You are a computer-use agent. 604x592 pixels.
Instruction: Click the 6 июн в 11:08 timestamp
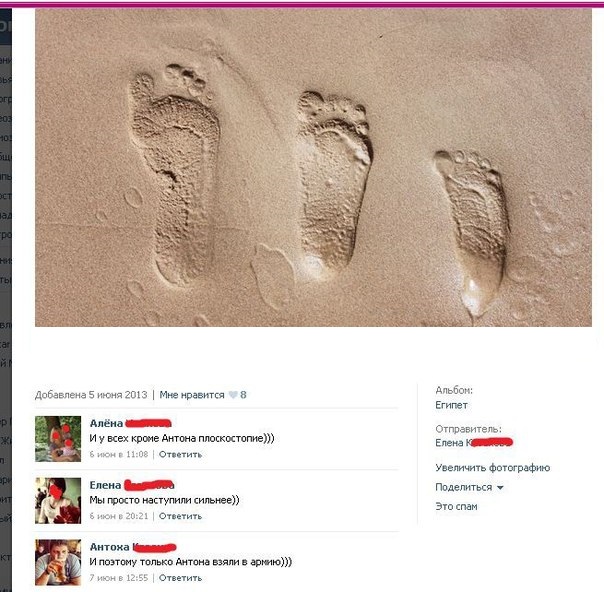[x=119, y=454]
